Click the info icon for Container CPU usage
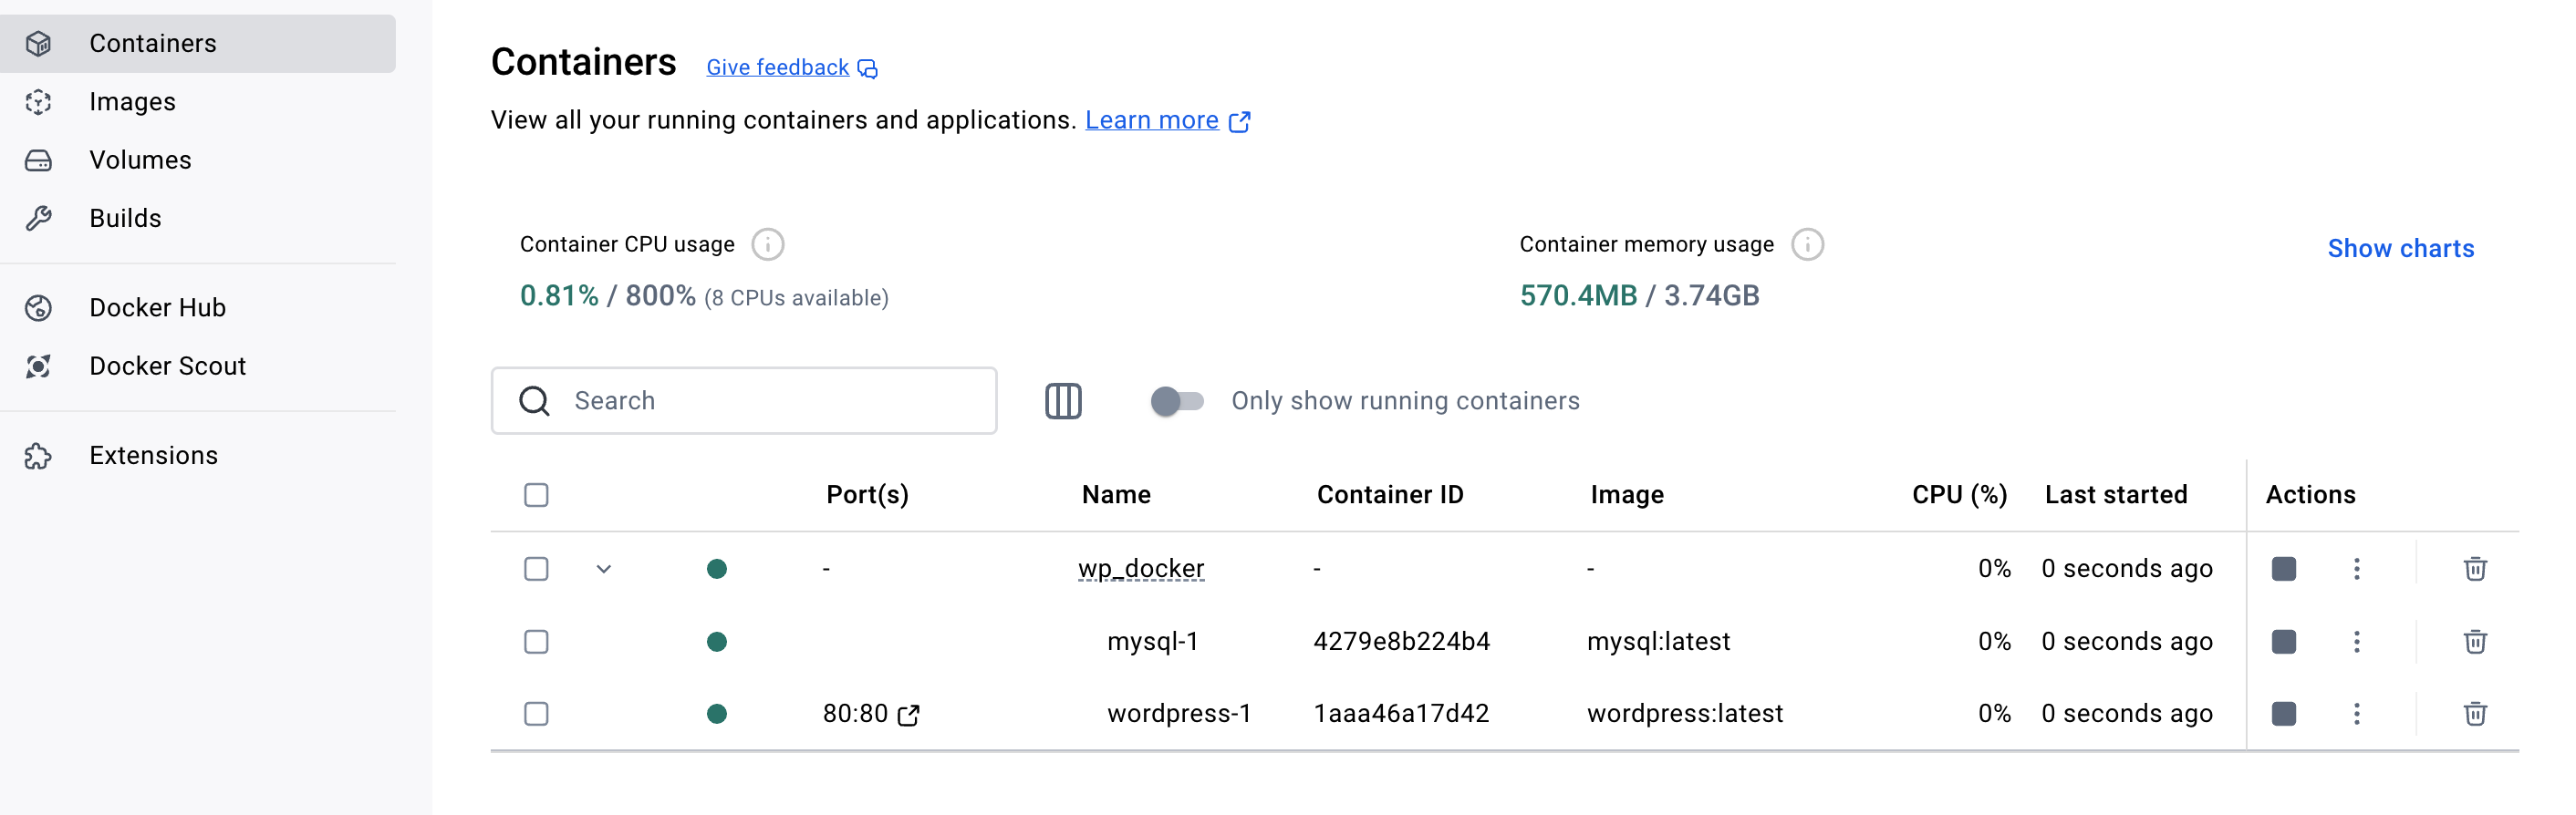2576x815 pixels. [767, 244]
